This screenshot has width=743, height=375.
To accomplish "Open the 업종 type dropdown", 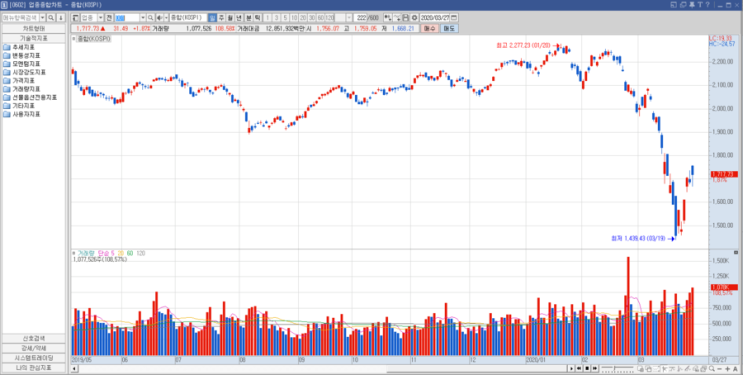I will (100, 18).
